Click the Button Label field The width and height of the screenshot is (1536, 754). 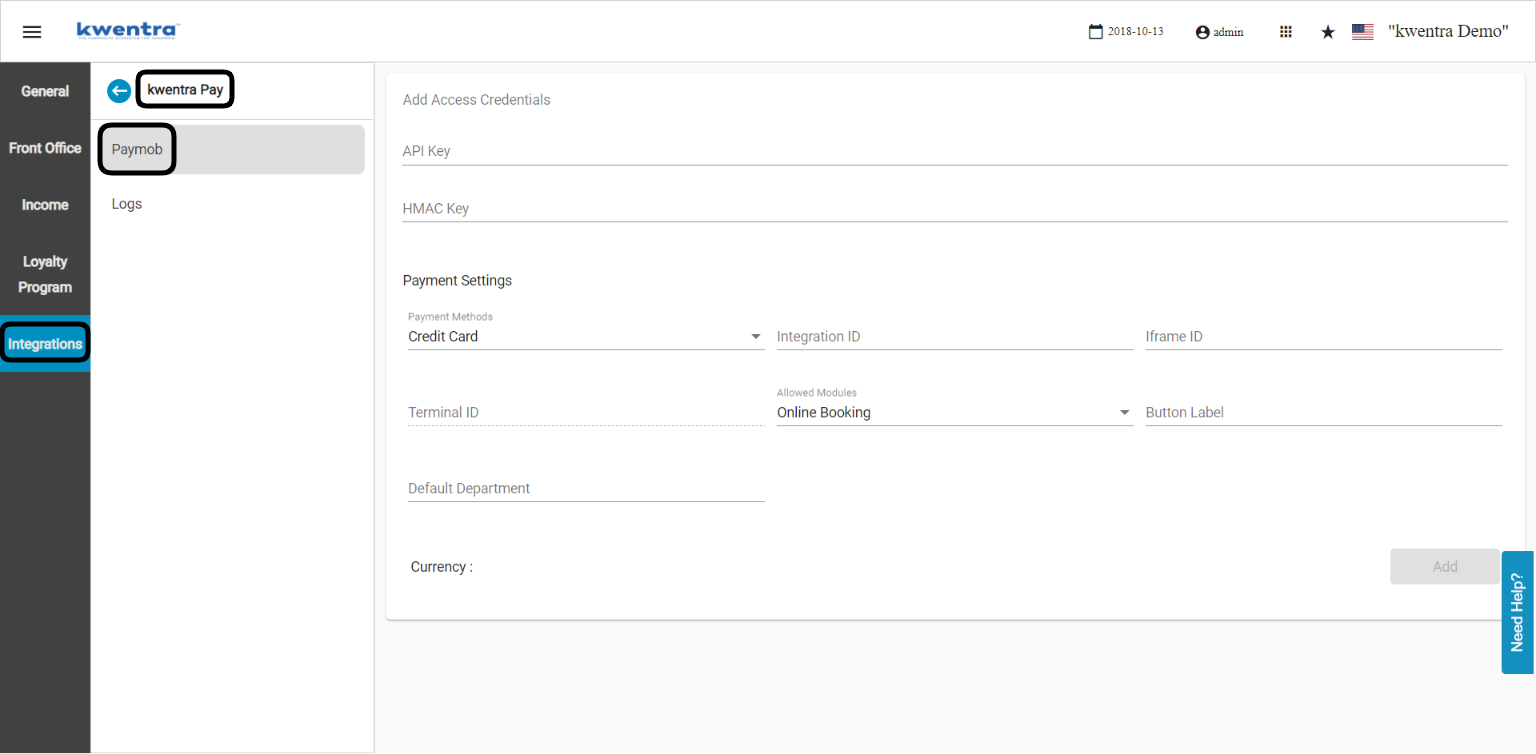click(x=1323, y=413)
